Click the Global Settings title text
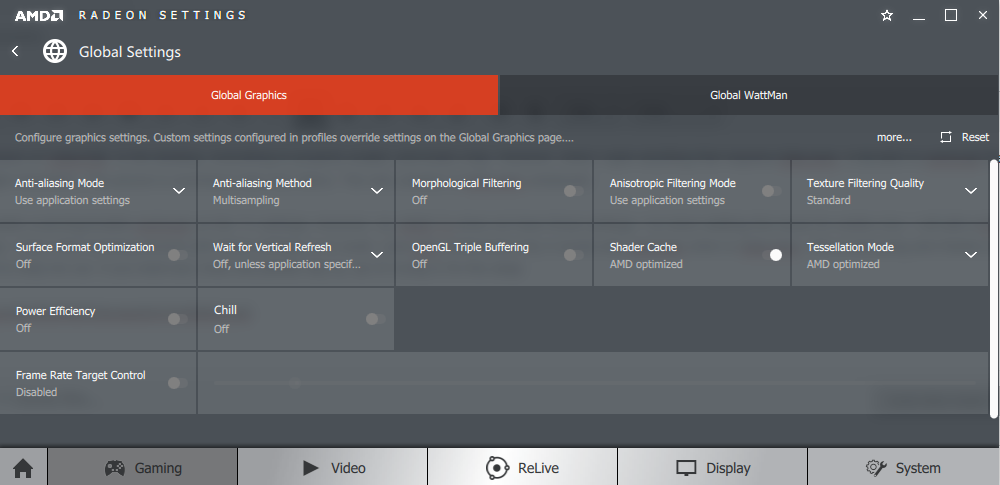 click(x=130, y=52)
